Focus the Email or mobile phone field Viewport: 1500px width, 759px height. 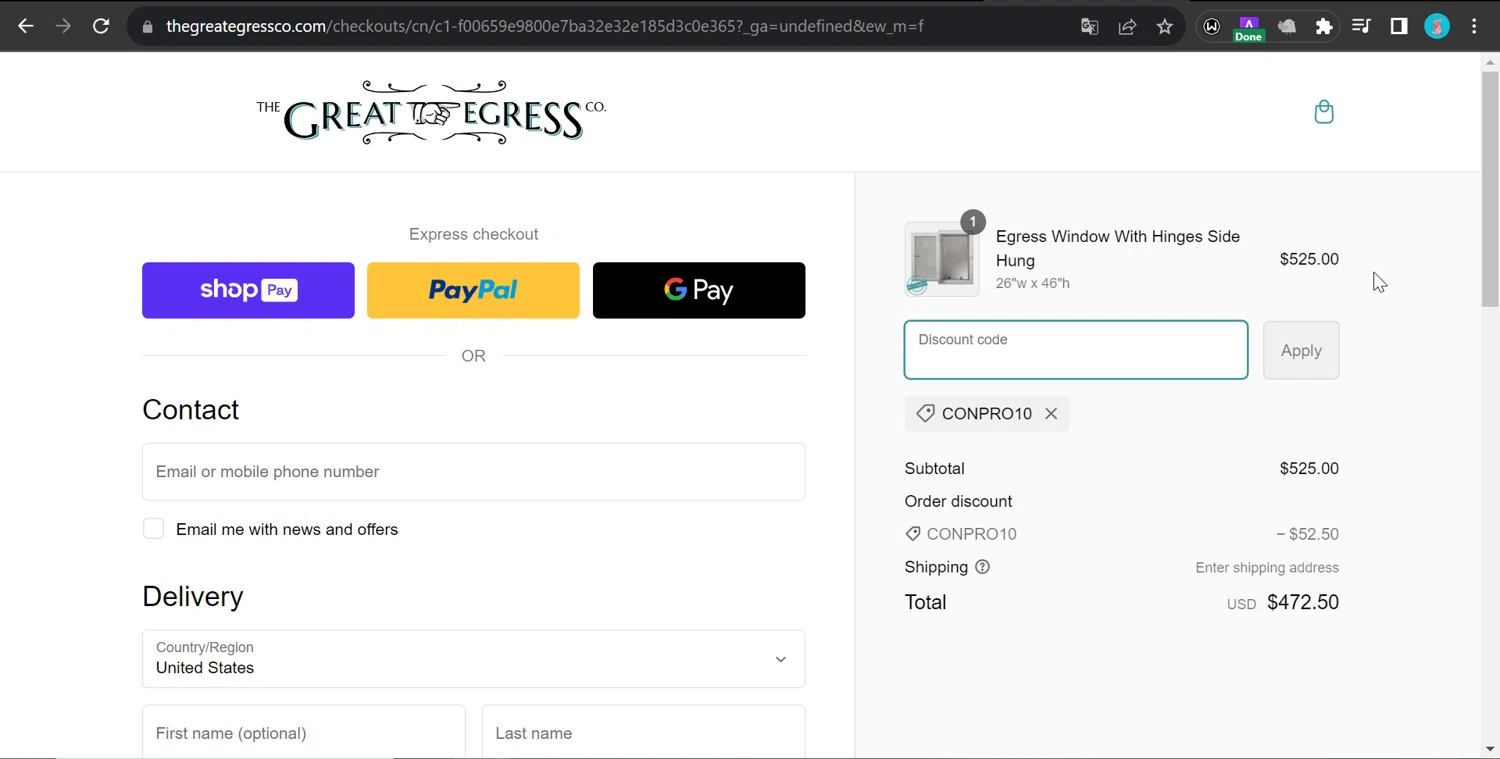[474, 472]
